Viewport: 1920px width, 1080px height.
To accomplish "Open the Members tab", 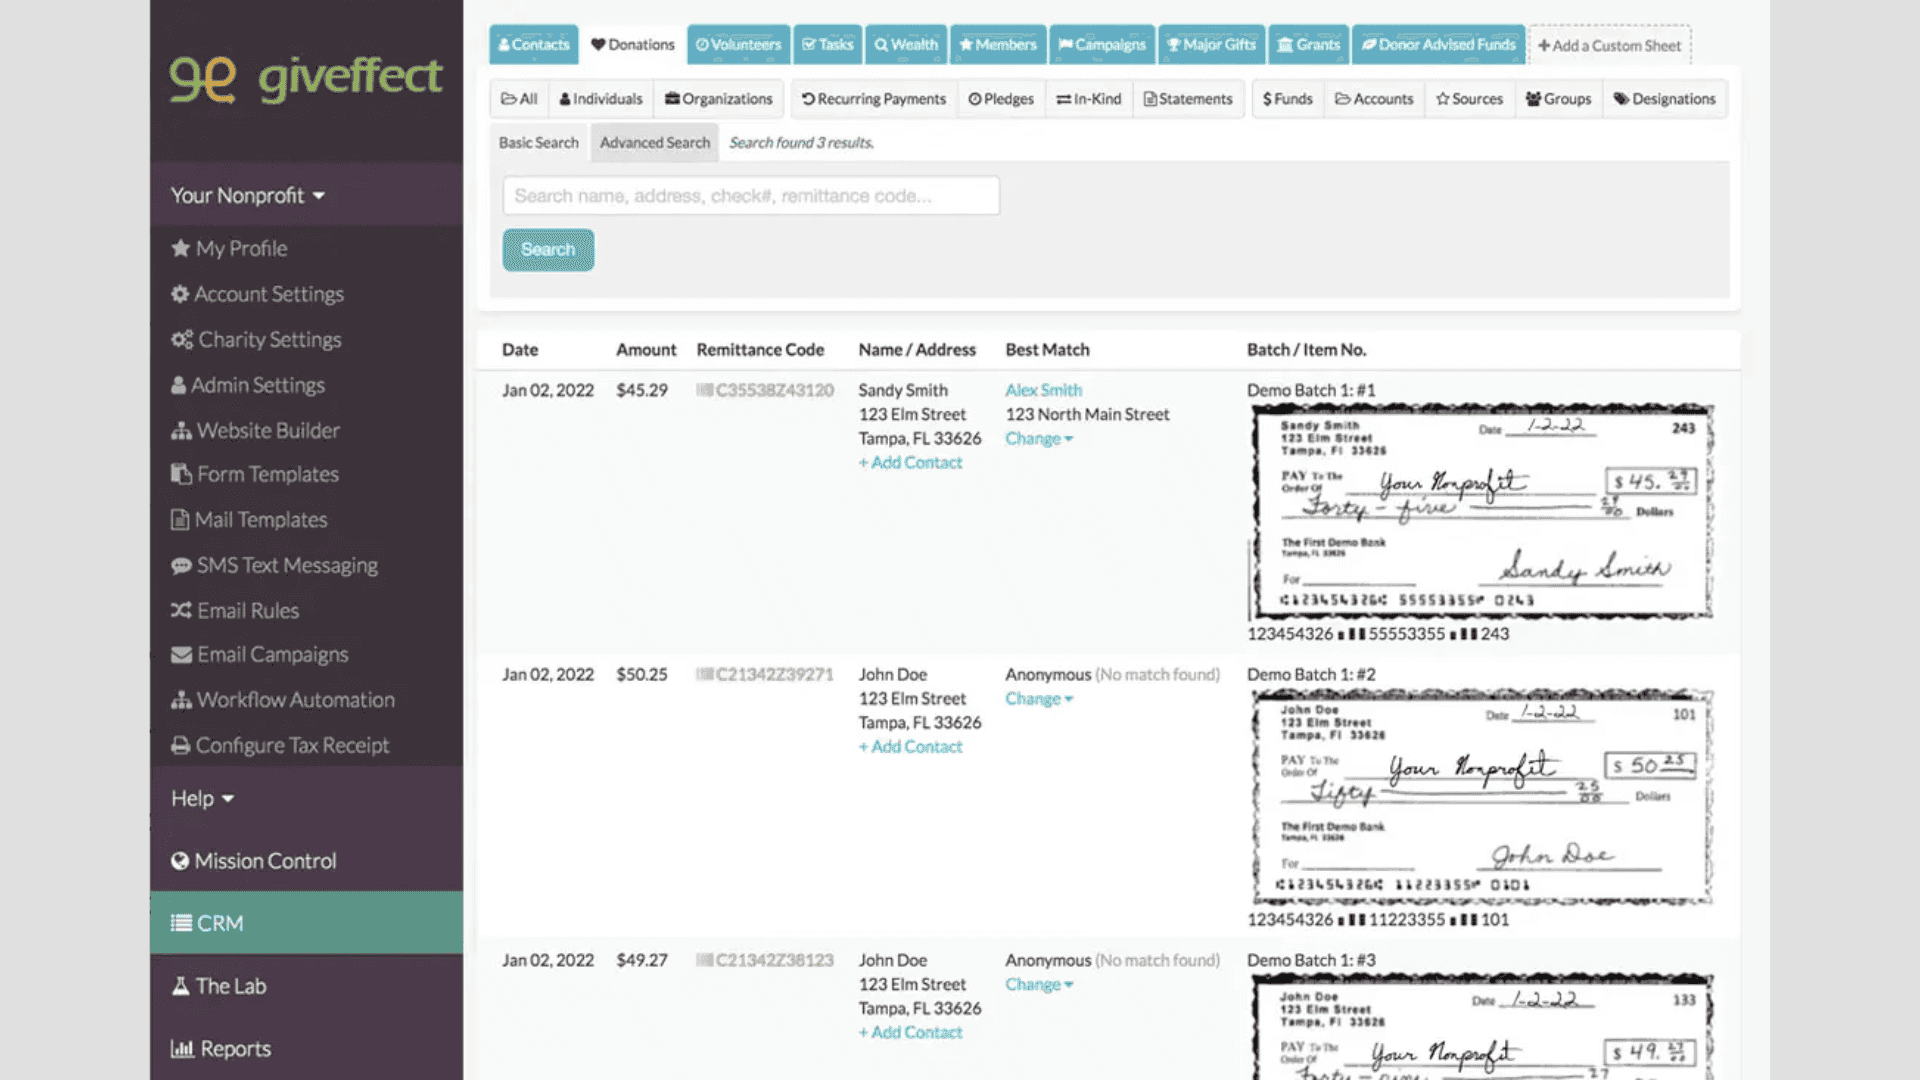I will tap(998, 45).
